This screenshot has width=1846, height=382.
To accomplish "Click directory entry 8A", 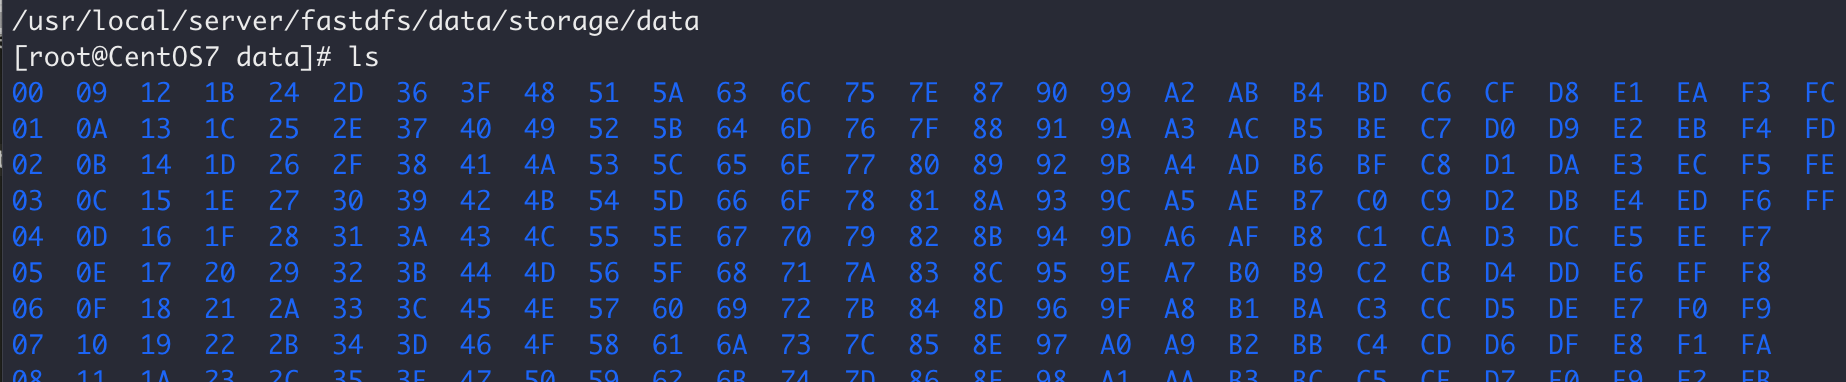I will coord(988,201).
